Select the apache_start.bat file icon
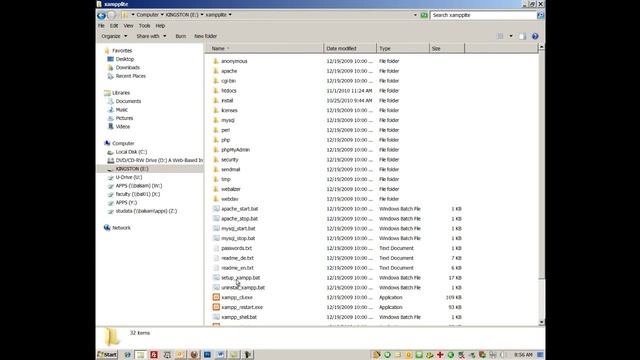Screen dimensions: 640x360 216,209
